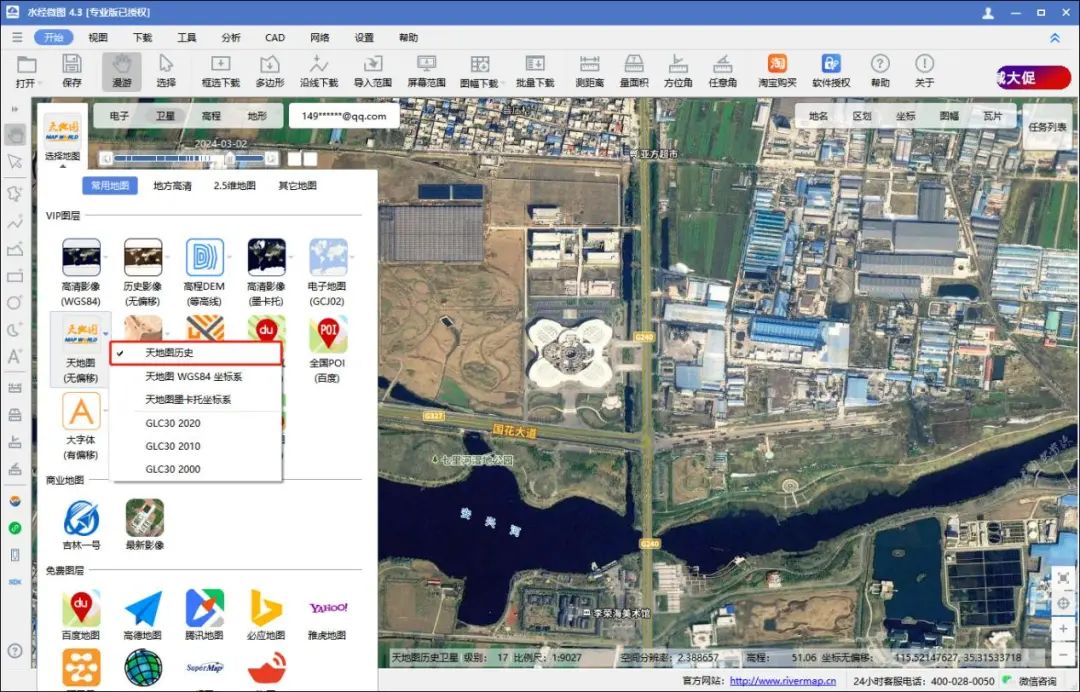Pick 百度地图 free layer icon
The image size is (1080, 692).
(81, 609)
